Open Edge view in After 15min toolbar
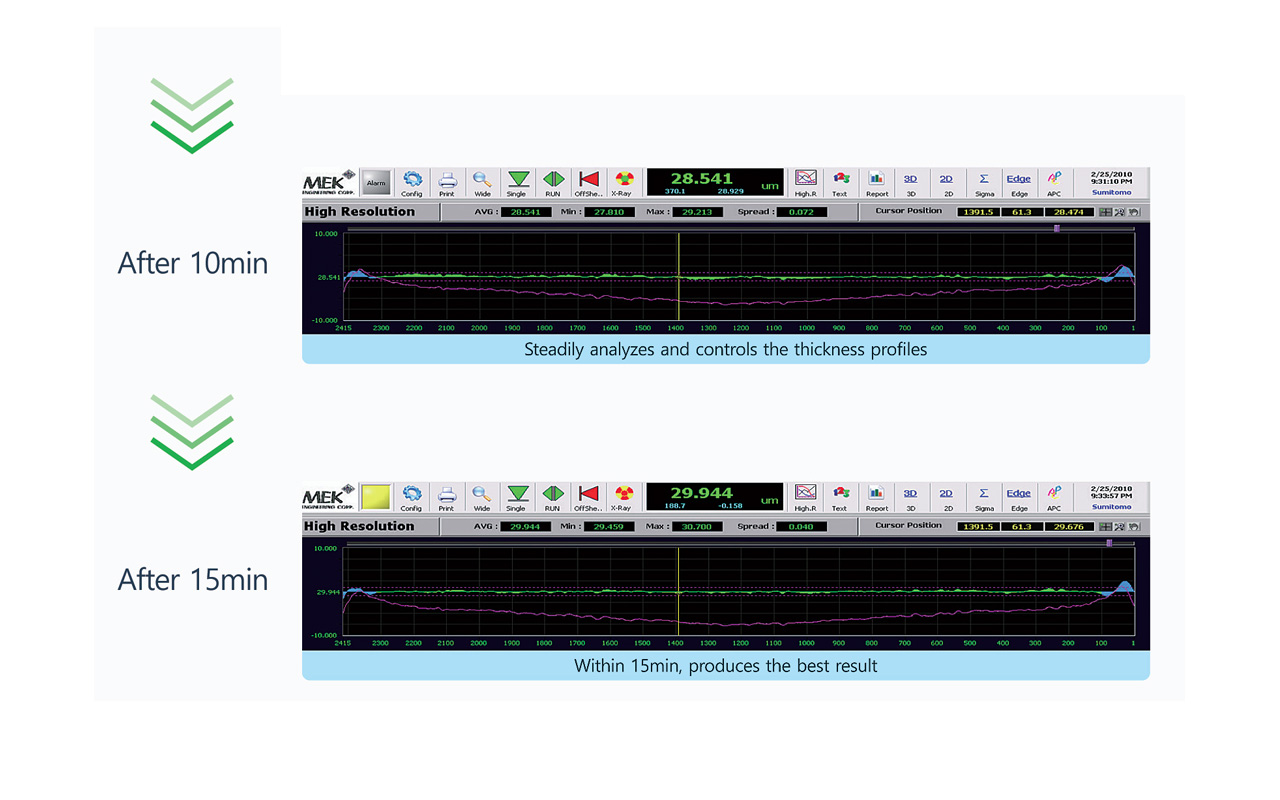The image size is (1280, 800). click(x=1019, y=497)
